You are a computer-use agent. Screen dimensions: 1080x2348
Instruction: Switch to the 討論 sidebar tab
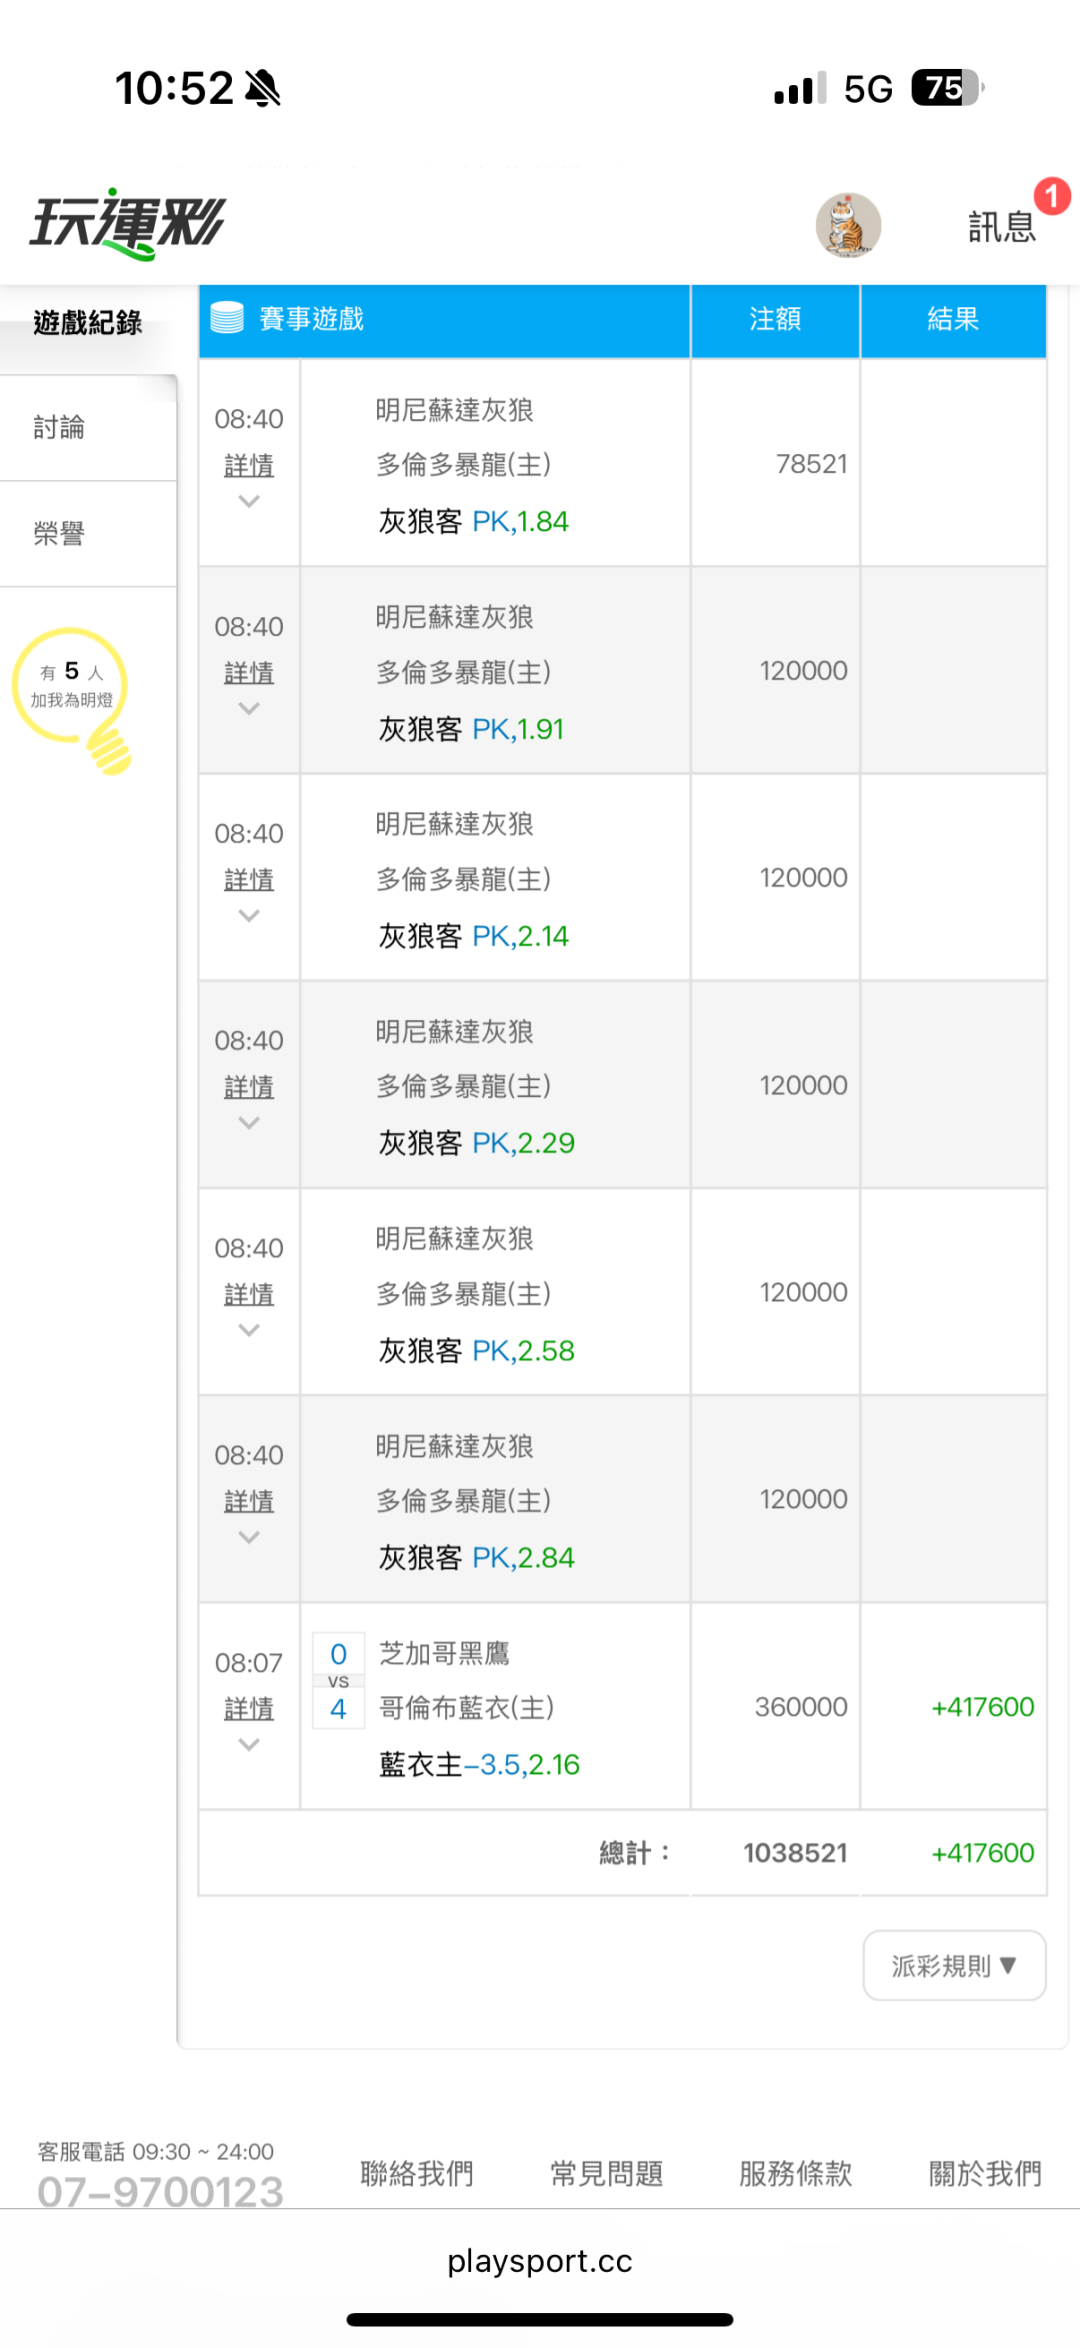[x=59, y=428]
